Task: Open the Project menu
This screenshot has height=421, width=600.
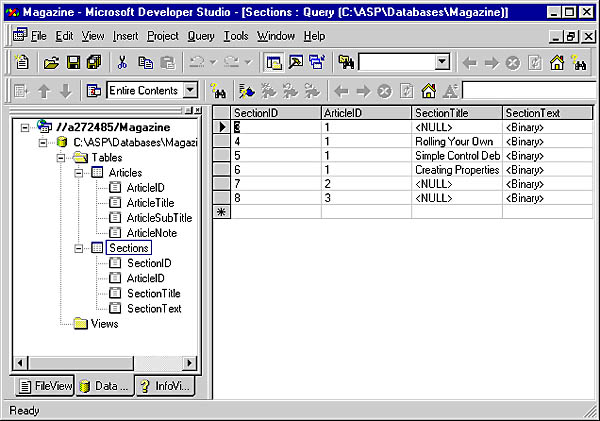Action: [x=162, y=36]
